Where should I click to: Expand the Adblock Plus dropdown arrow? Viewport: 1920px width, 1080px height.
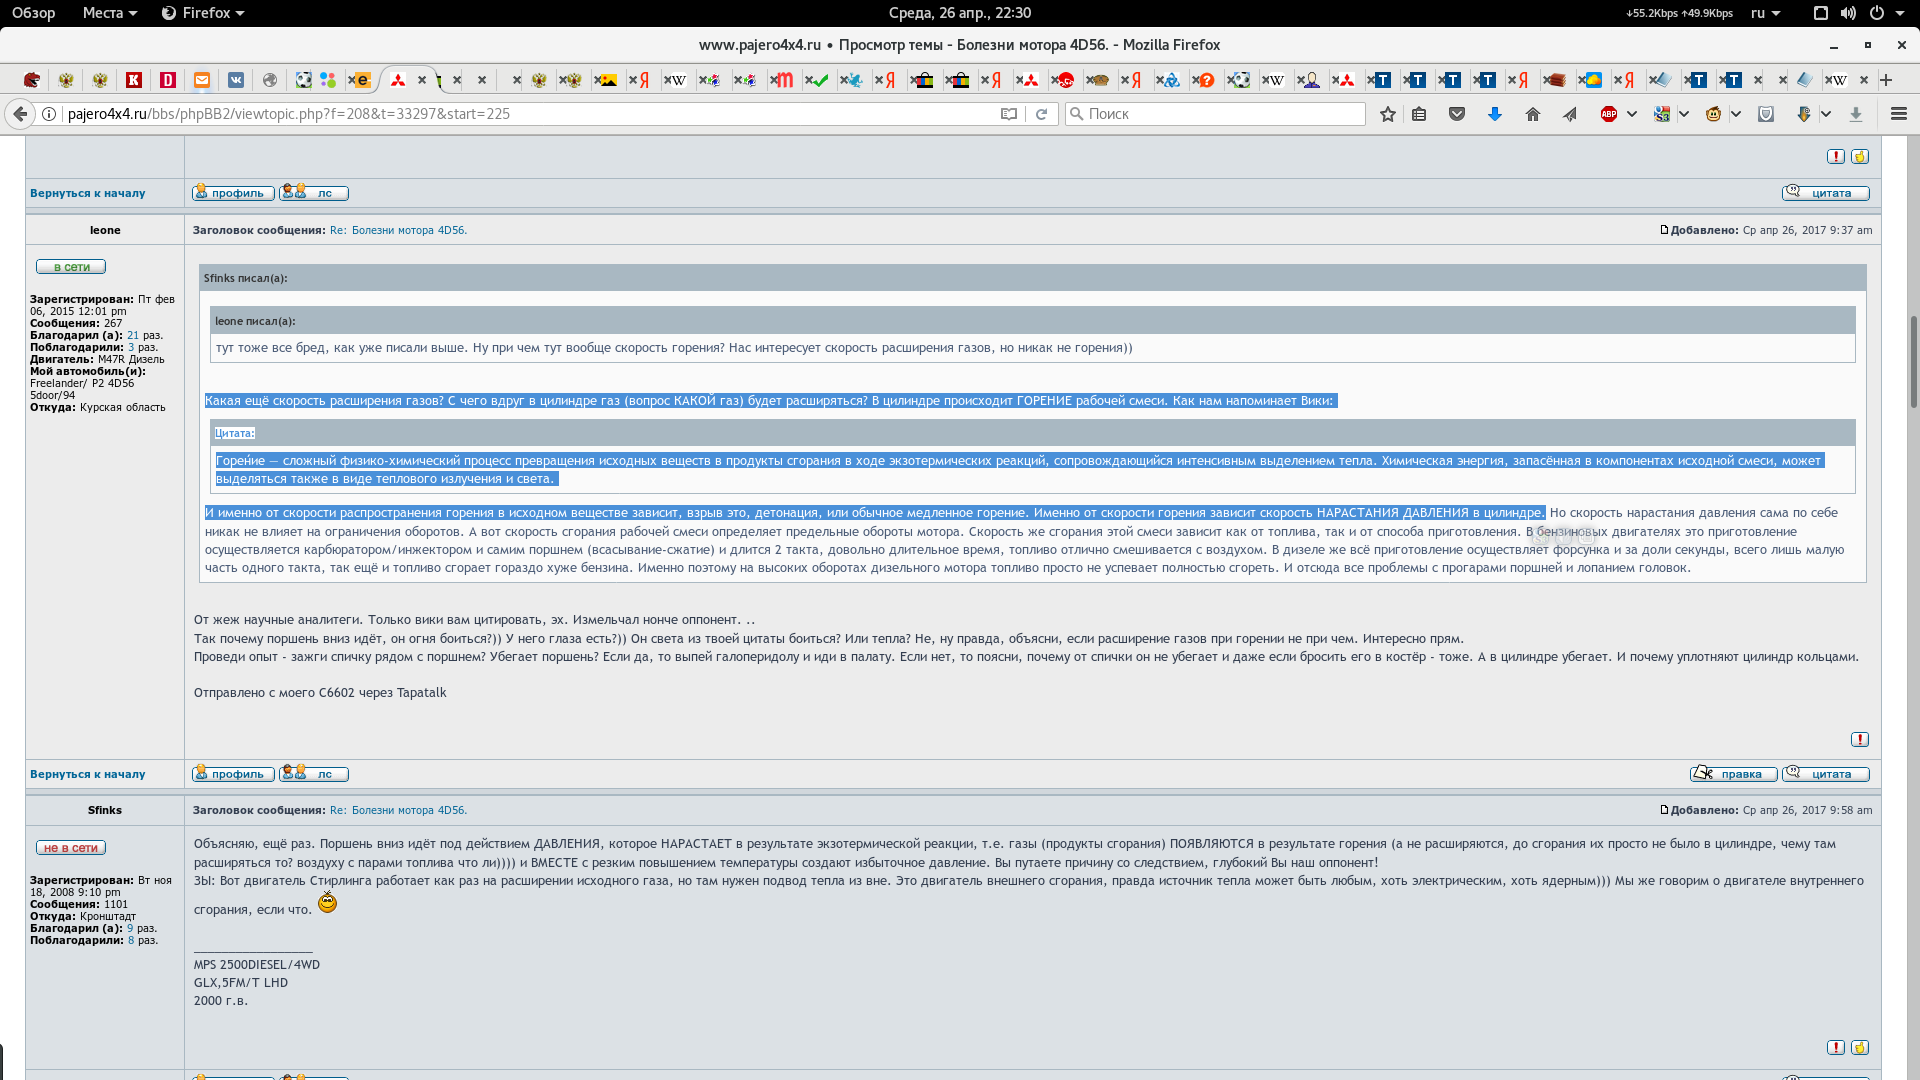1632,114
